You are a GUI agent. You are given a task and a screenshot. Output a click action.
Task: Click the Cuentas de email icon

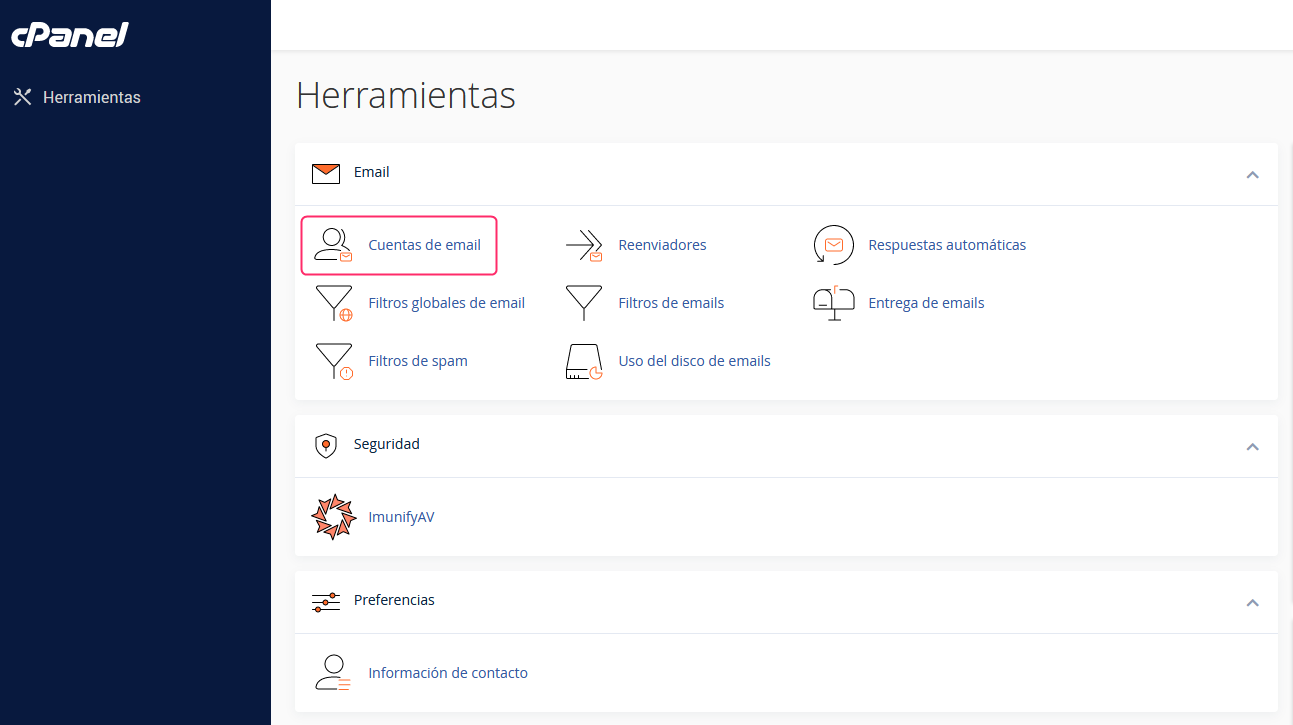click(333, 245)
